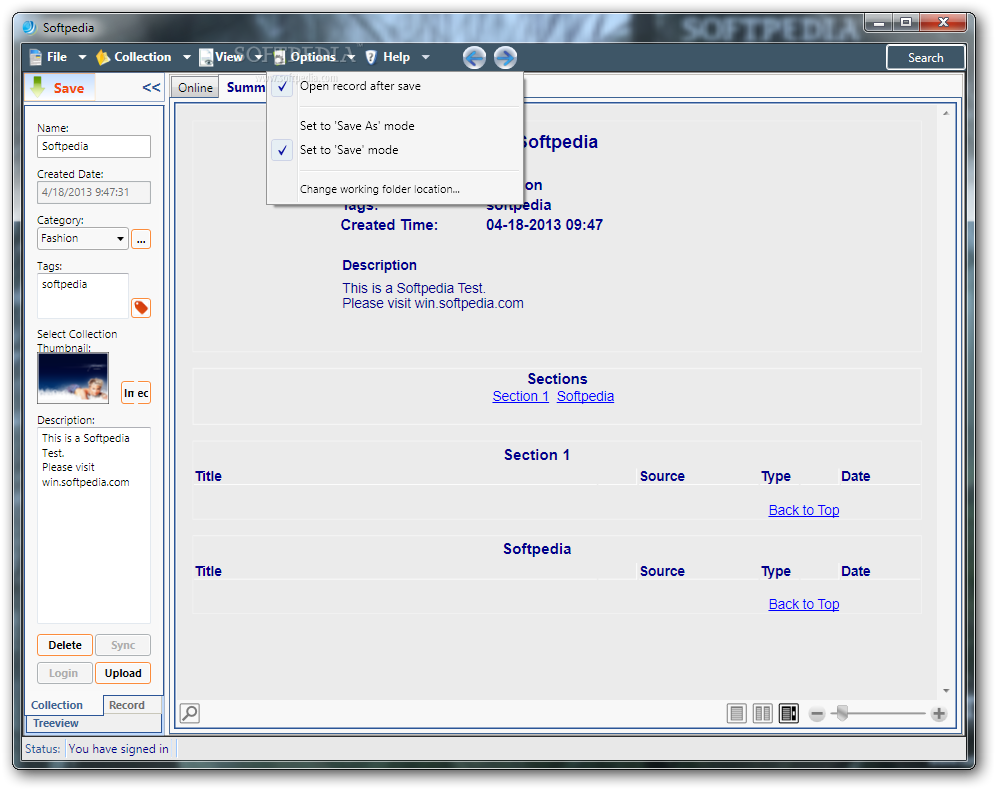Click the Softpedia app icon in title bar
996x790 pixels.
[x=30, y=27]
